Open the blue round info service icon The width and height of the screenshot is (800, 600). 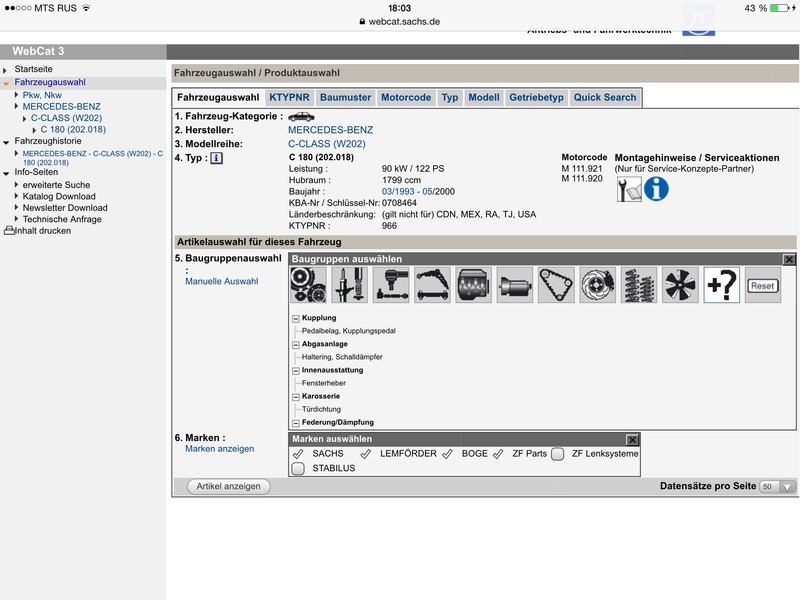click(656, 189)
